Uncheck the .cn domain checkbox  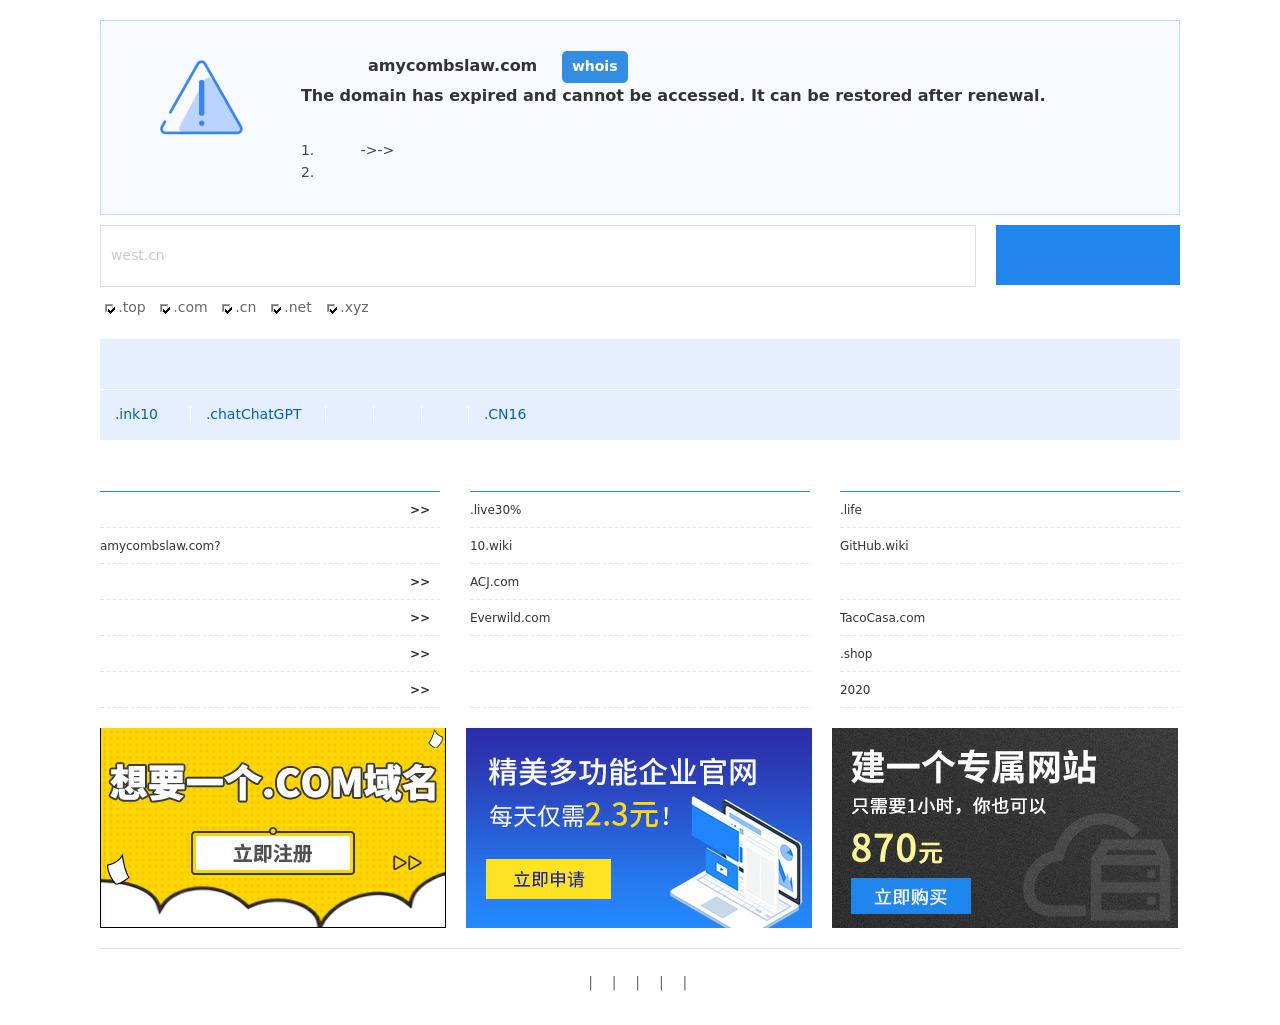point(227,309)
